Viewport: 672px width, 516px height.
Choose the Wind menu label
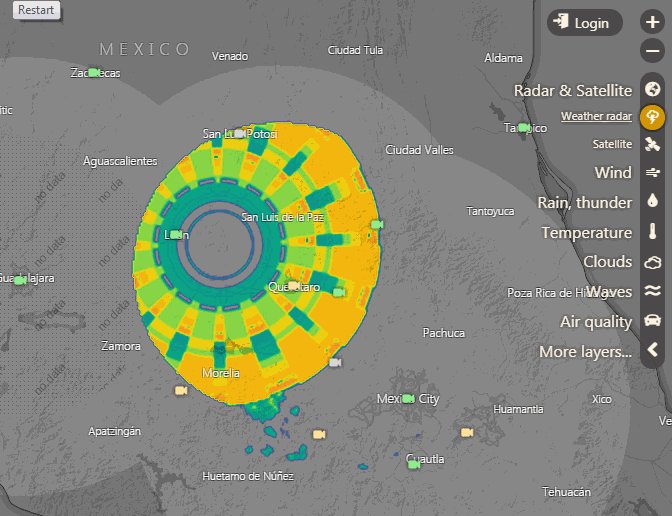613,173
